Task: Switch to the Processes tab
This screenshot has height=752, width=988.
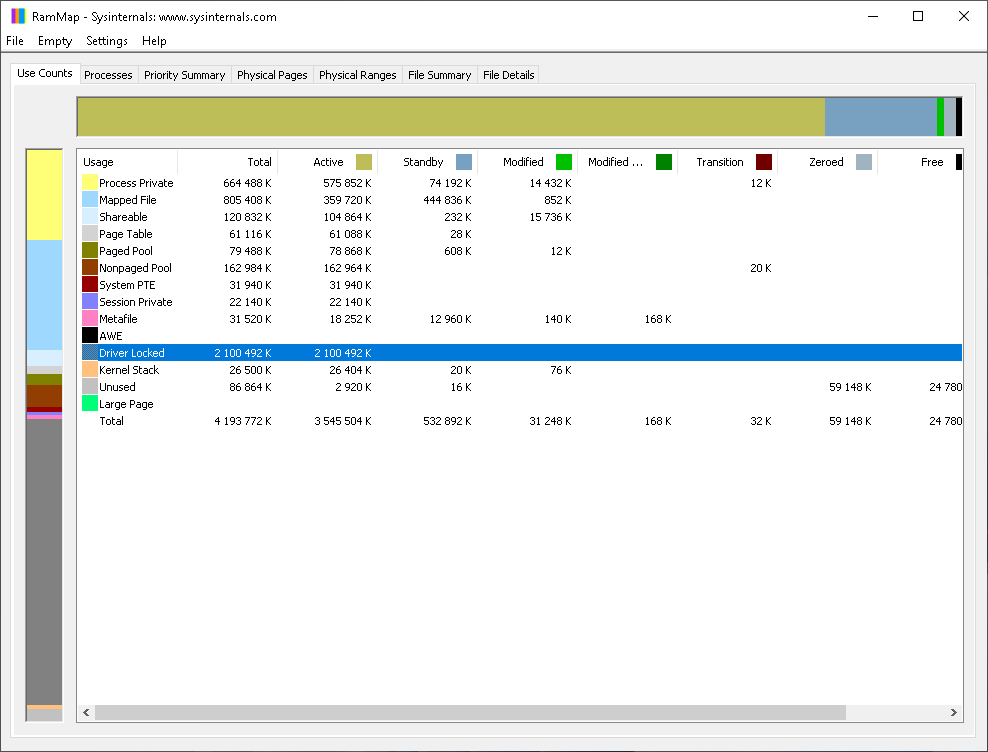Action: pyautogui.click(x=108, y=75)
